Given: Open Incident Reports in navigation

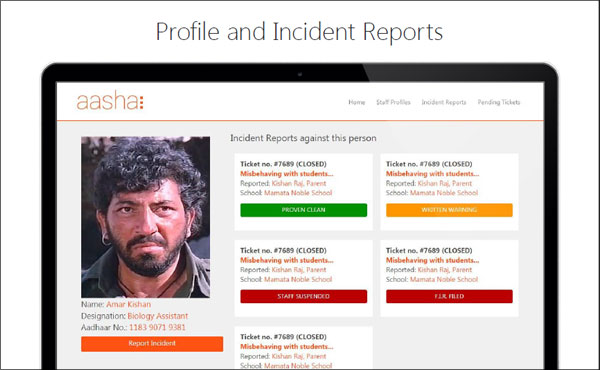Looking at the screenshot, I should tap(444, 102).
